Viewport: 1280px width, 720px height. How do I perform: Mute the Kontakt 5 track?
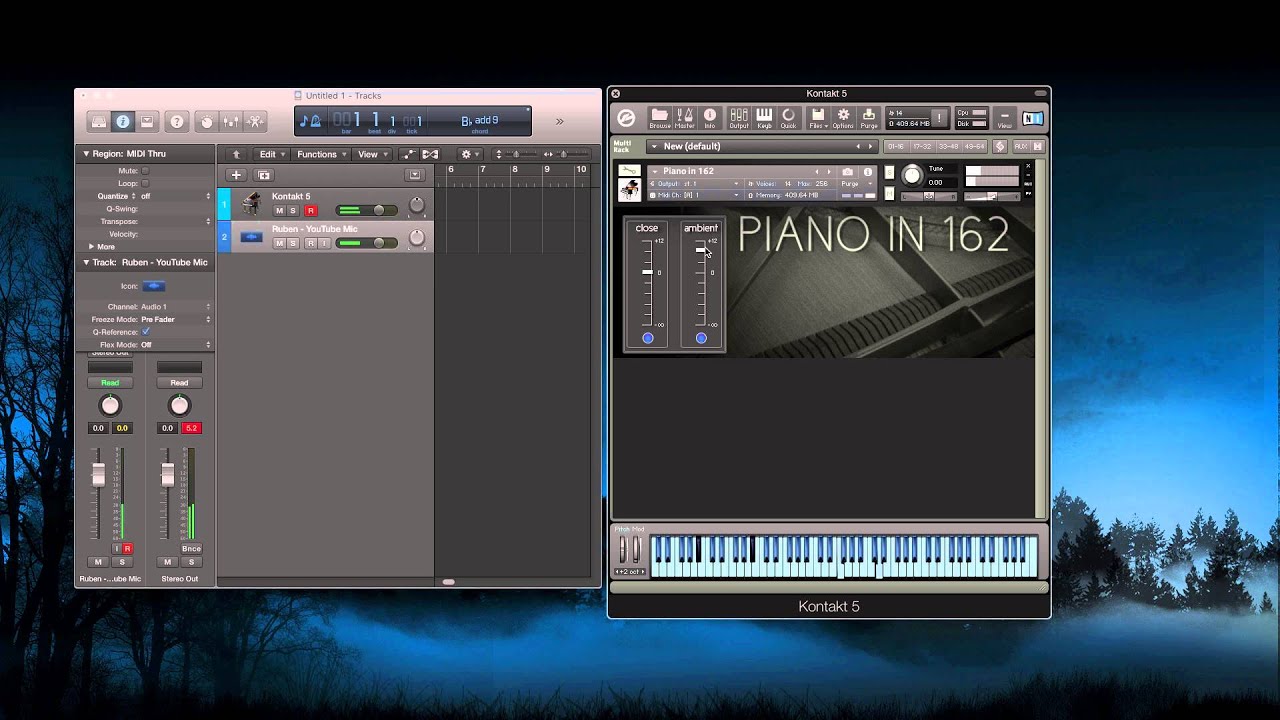click(280, 211)
